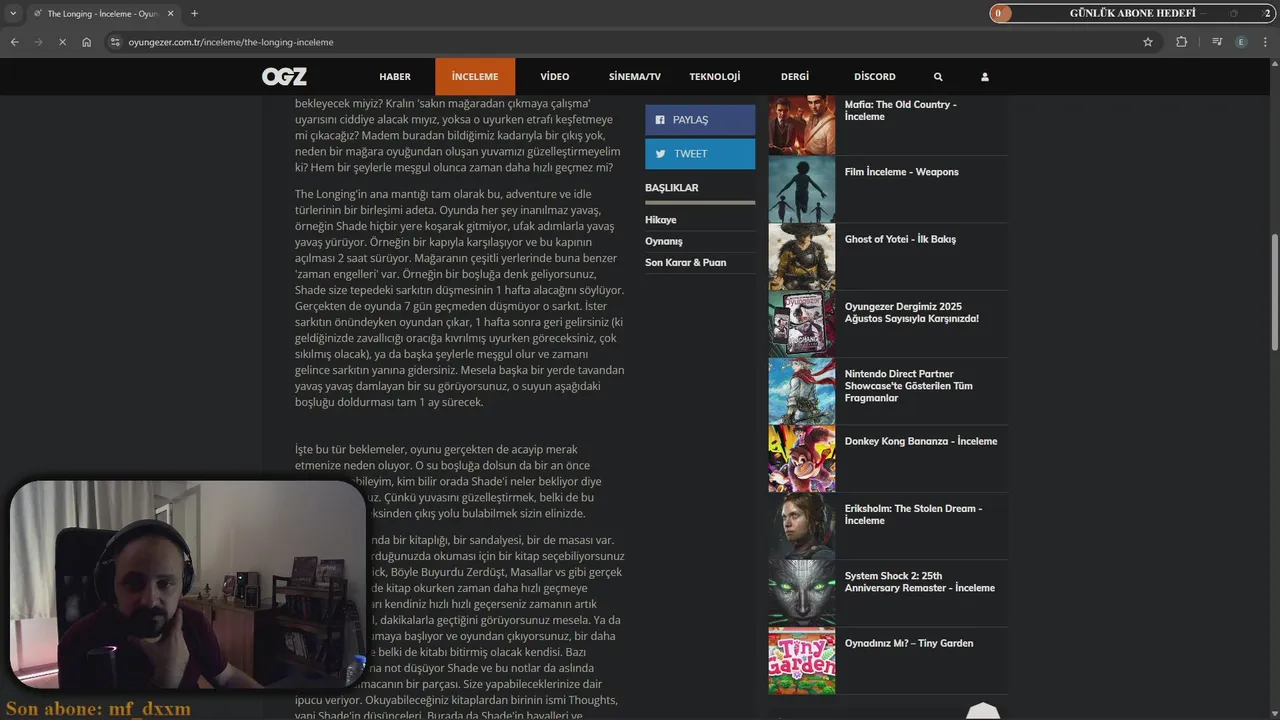Open the tab search dropdown arrow
1280x720 pixels.
point(13,13)
